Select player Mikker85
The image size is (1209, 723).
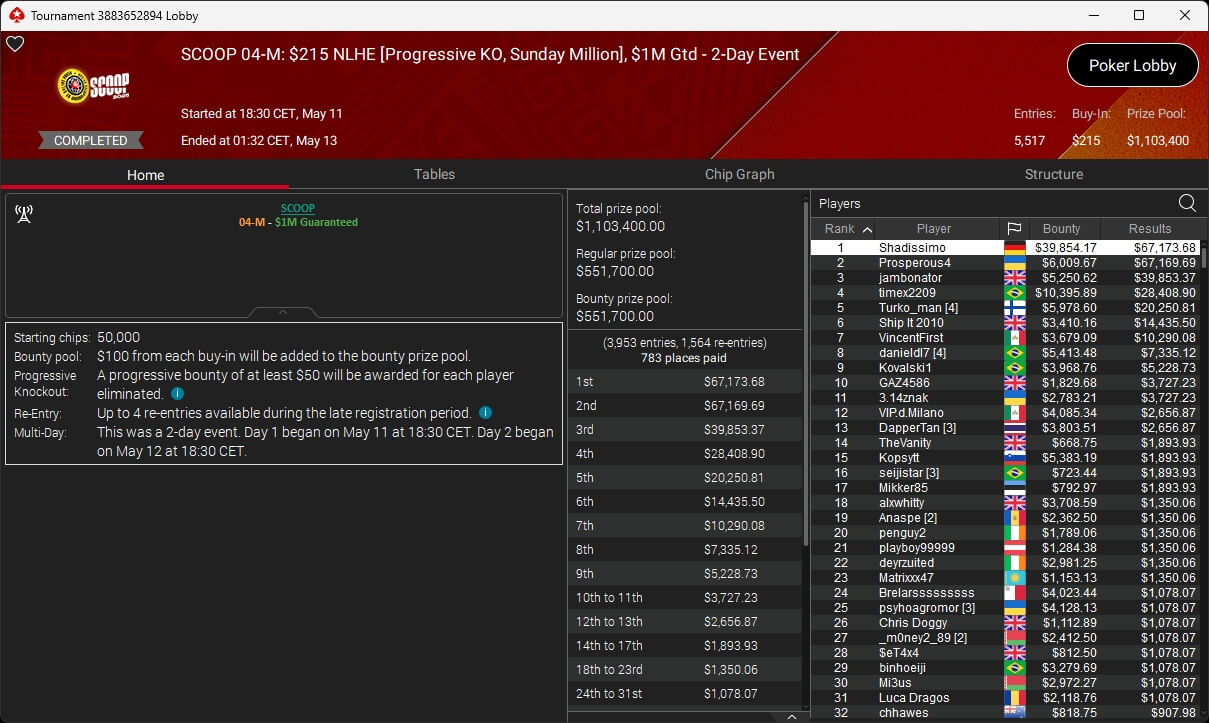[903, 488]
